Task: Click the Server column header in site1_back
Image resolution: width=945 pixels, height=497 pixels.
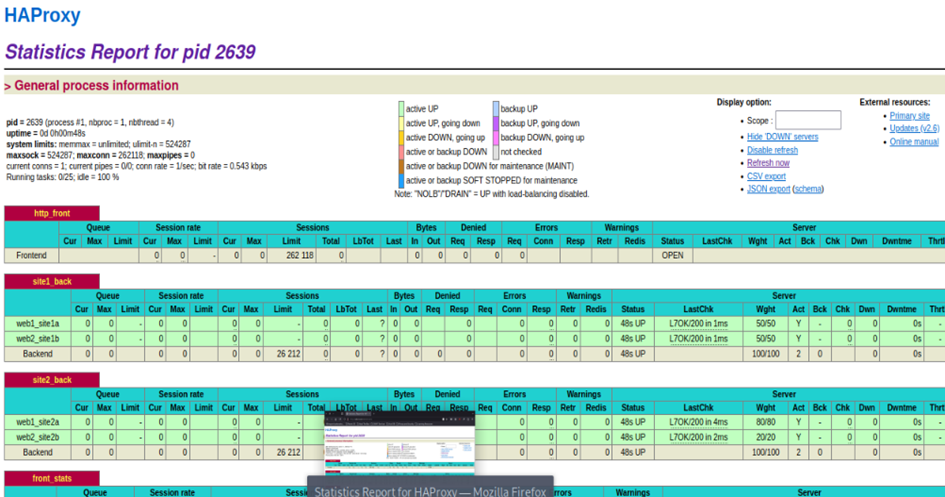Action: click(x=783, y=296)
